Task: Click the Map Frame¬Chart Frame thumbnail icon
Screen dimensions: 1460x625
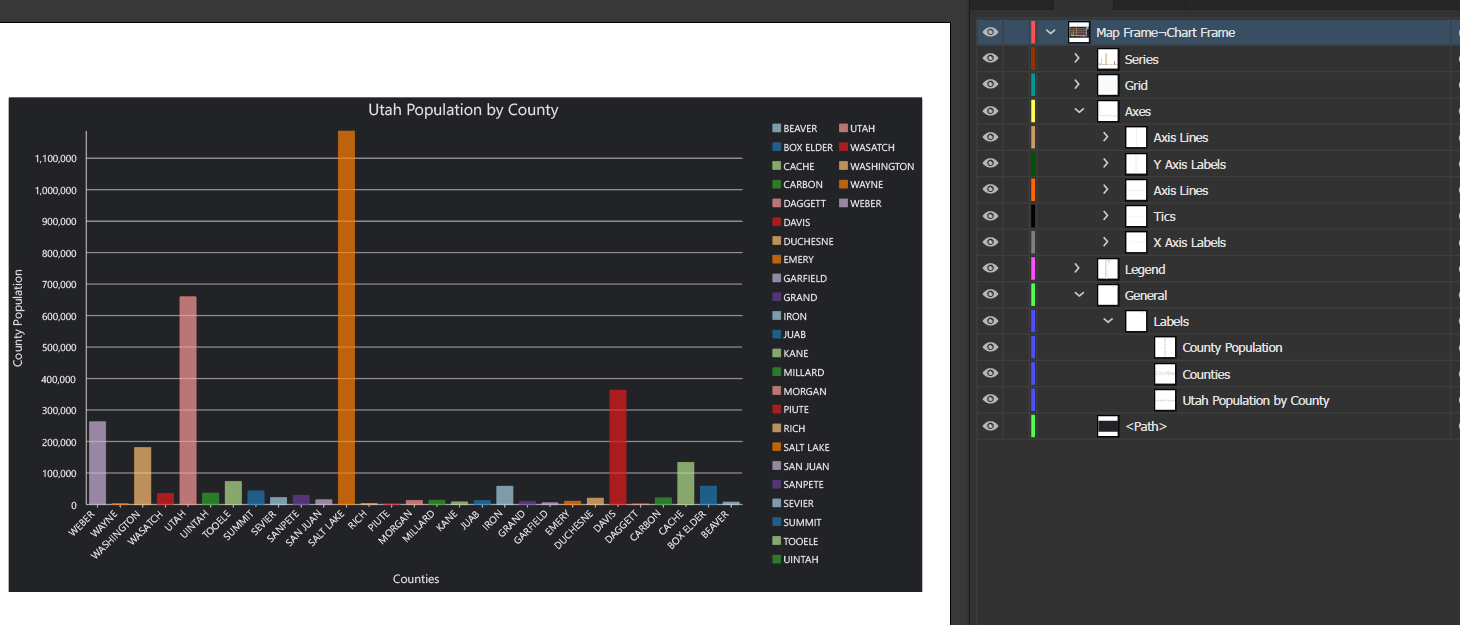Action: point(1078,31)
